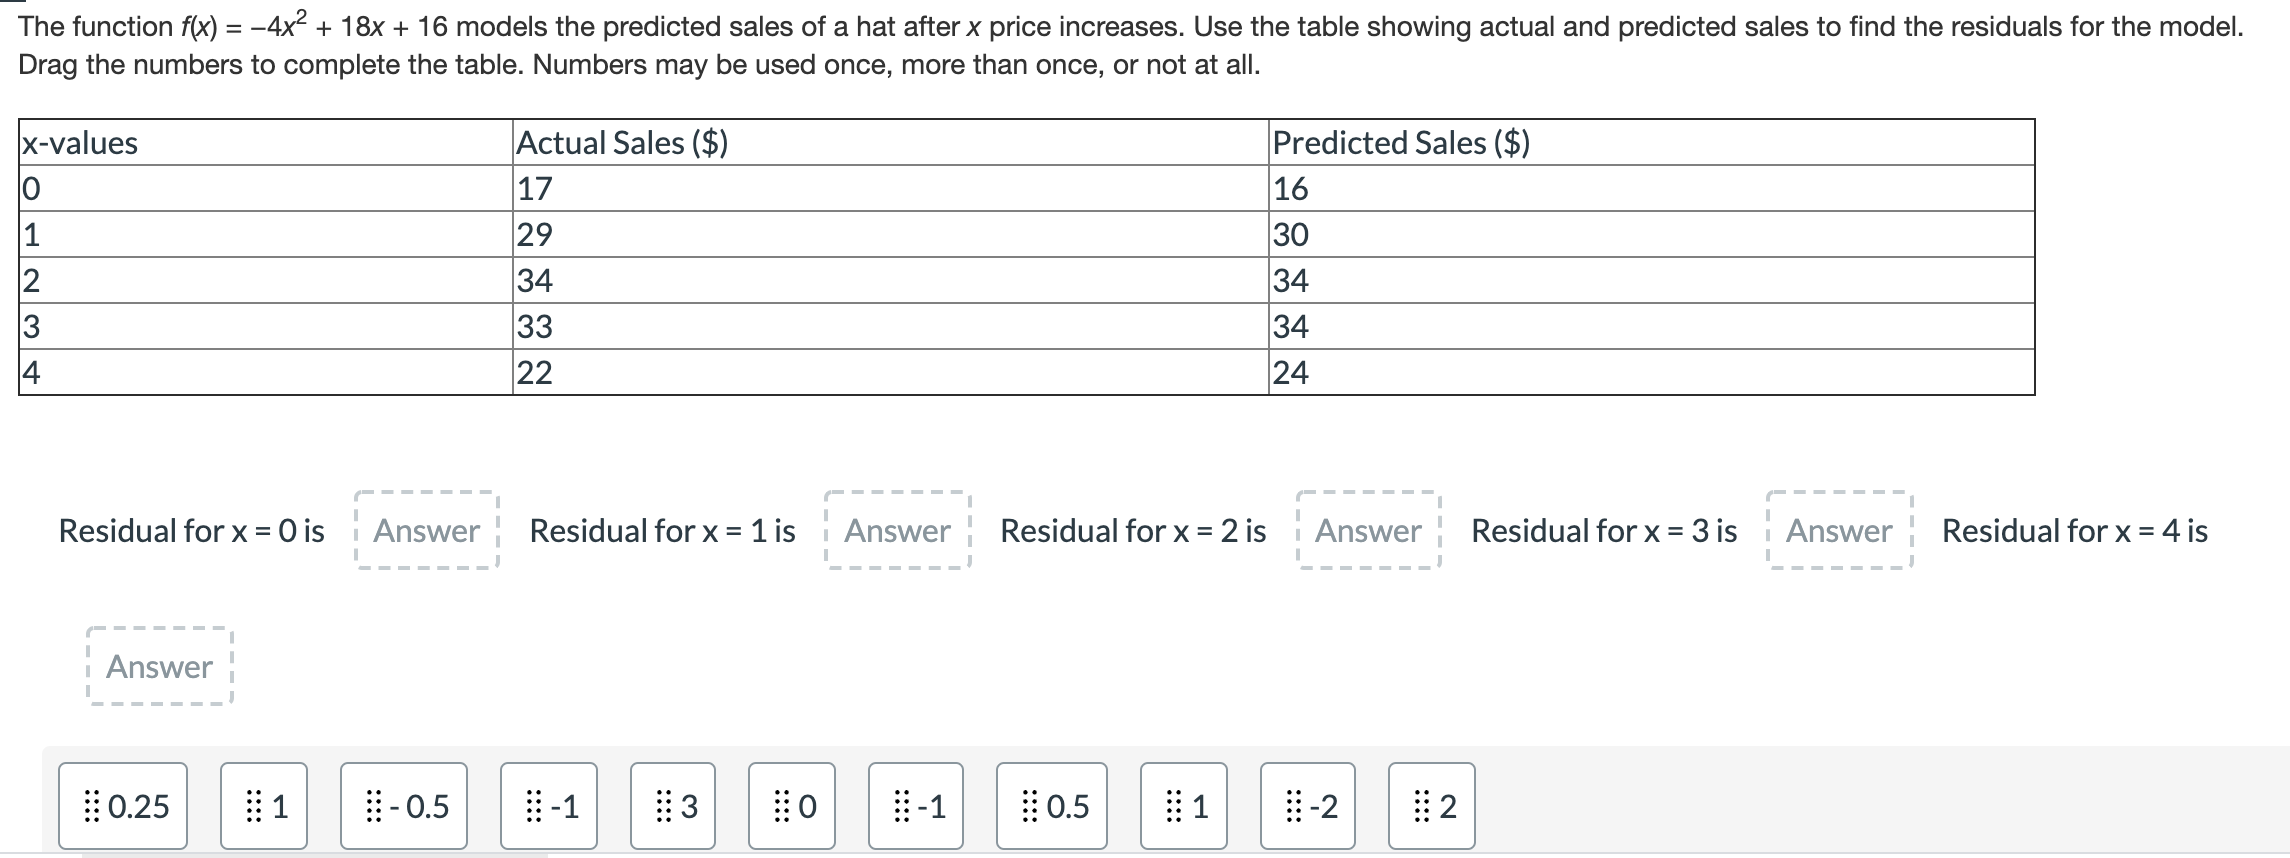Click the Answer box on the second line
Image resolution: width=2290 pixels, height=858 pixels.
click(159, 667)
